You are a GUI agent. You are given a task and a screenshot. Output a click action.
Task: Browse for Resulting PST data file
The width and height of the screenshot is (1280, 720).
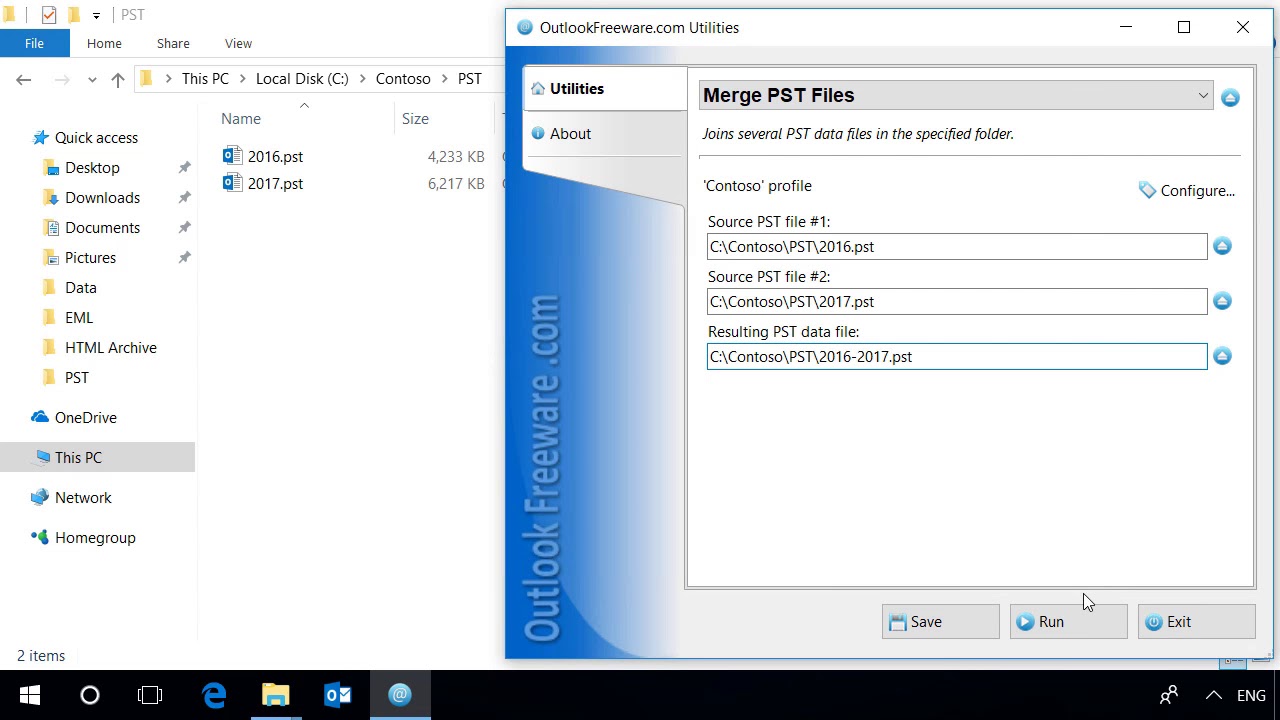coord(1222,356)
